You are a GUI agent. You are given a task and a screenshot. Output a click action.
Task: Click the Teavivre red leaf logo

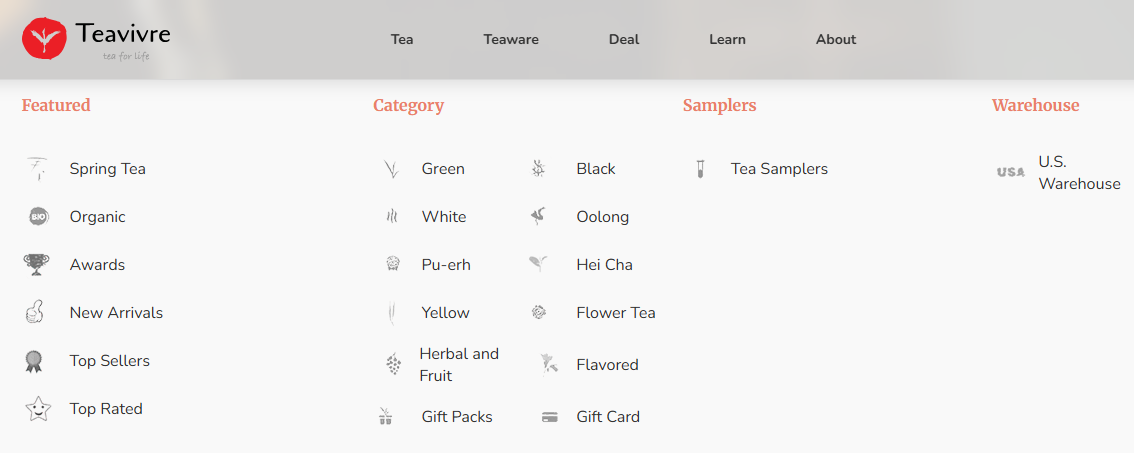click(x=44, y=38)
